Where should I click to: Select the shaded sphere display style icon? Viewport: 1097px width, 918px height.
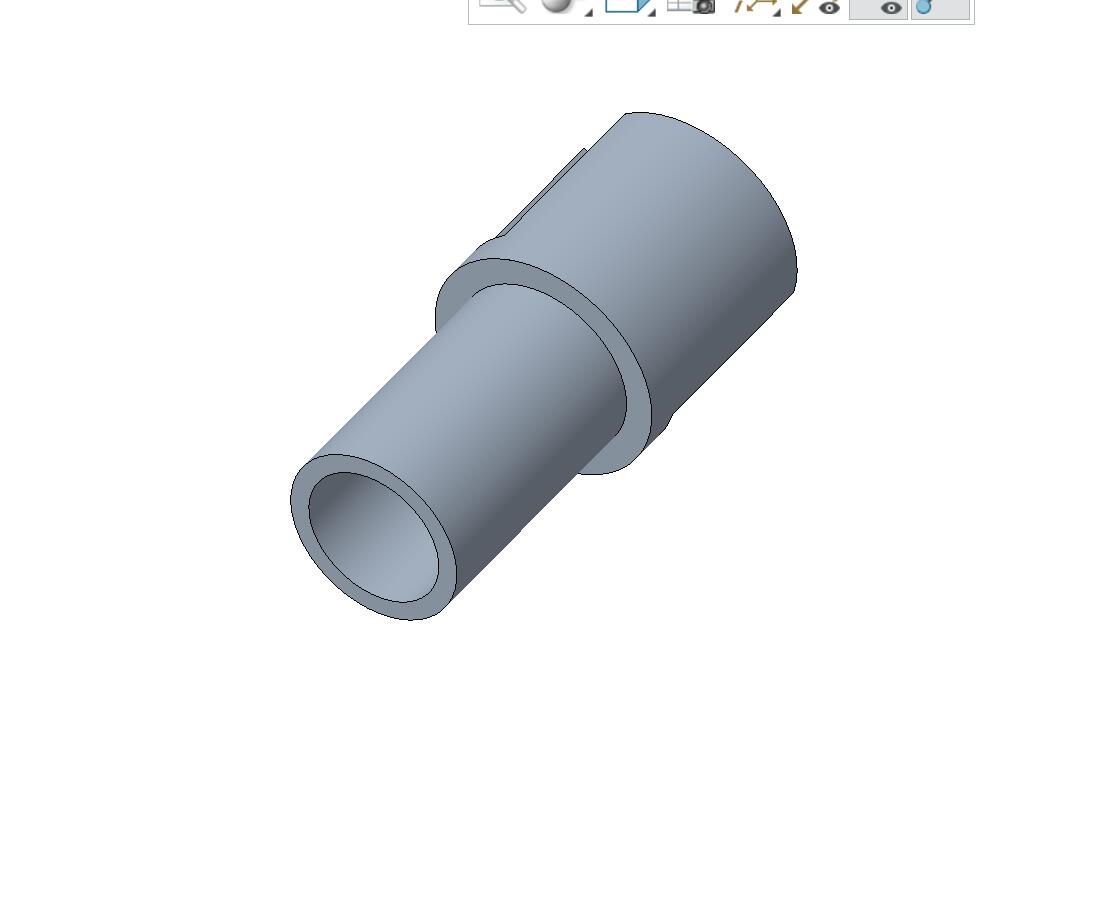557,6
